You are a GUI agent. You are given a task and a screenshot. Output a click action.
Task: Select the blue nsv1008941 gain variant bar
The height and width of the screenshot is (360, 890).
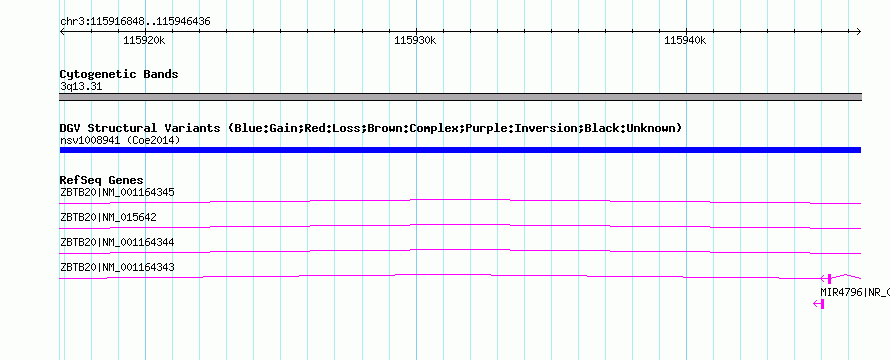[460, 150]
